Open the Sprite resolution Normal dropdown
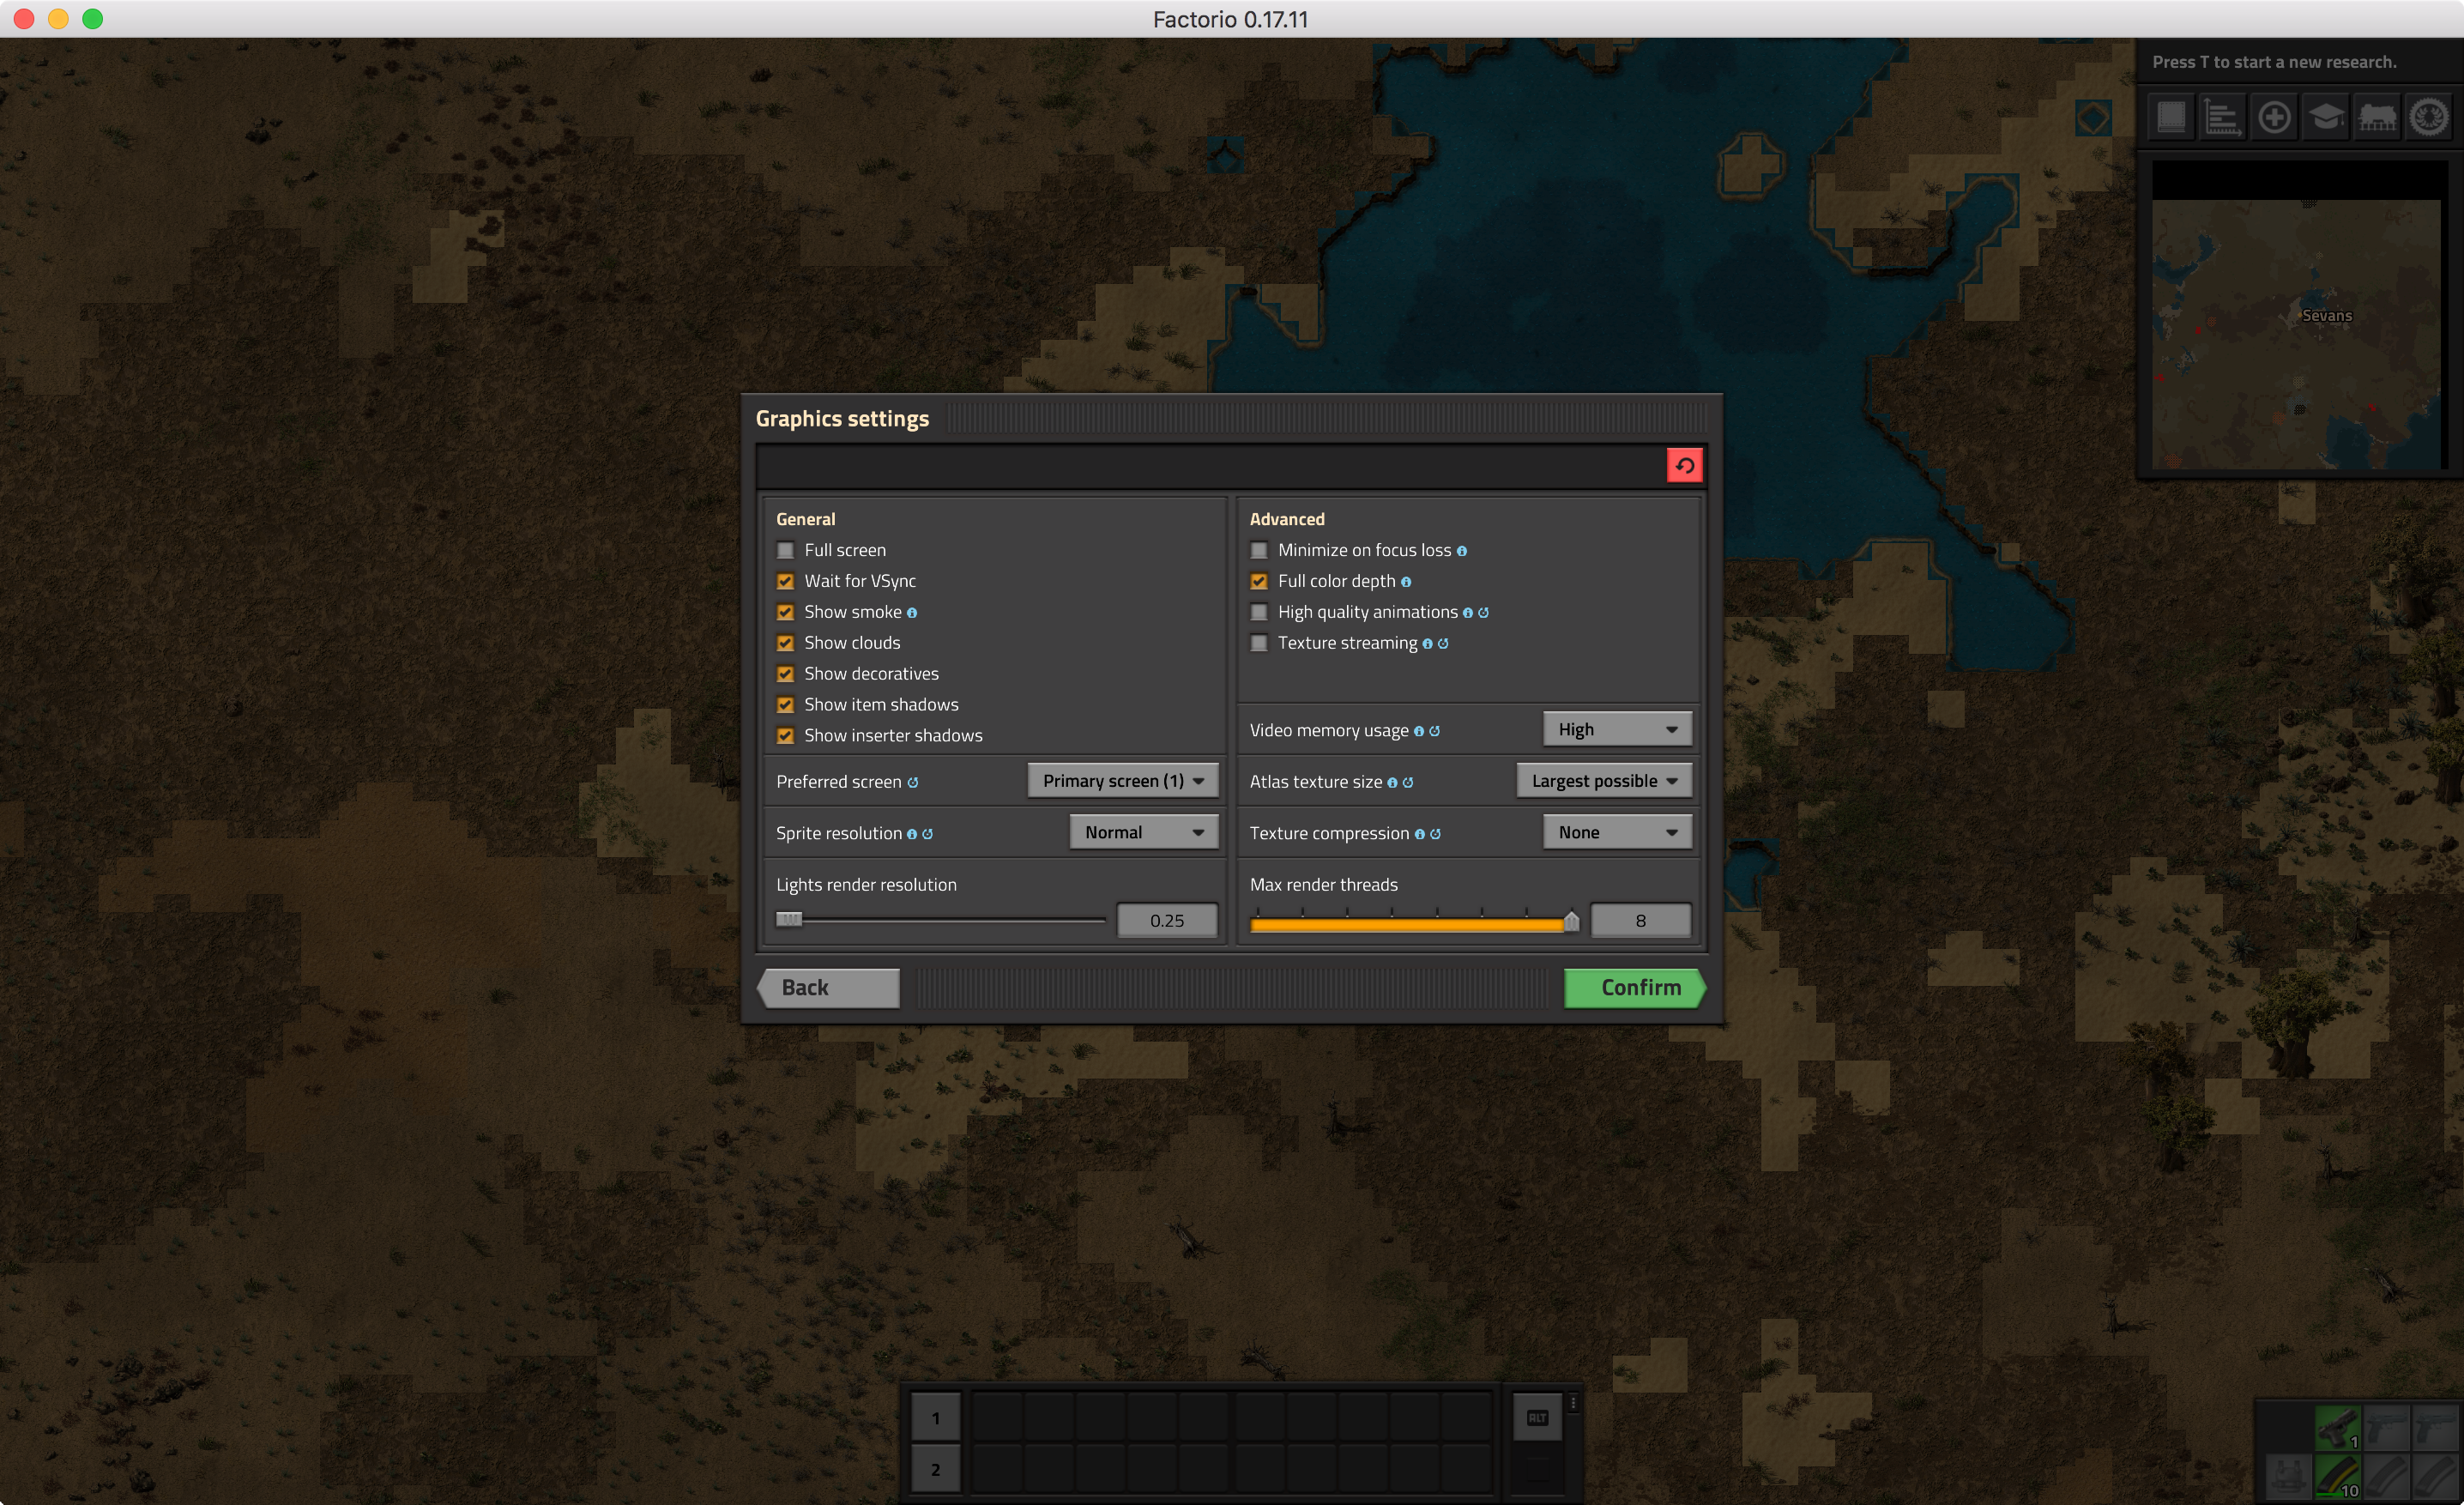The height and width of the screenshot is (1505, 2464). [1144, 832]
